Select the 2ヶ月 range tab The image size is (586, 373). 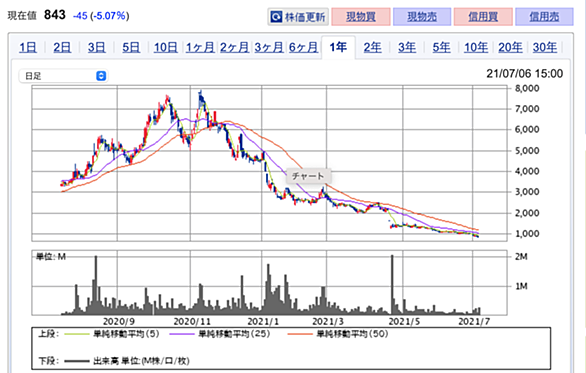click(x=234, y=47)
